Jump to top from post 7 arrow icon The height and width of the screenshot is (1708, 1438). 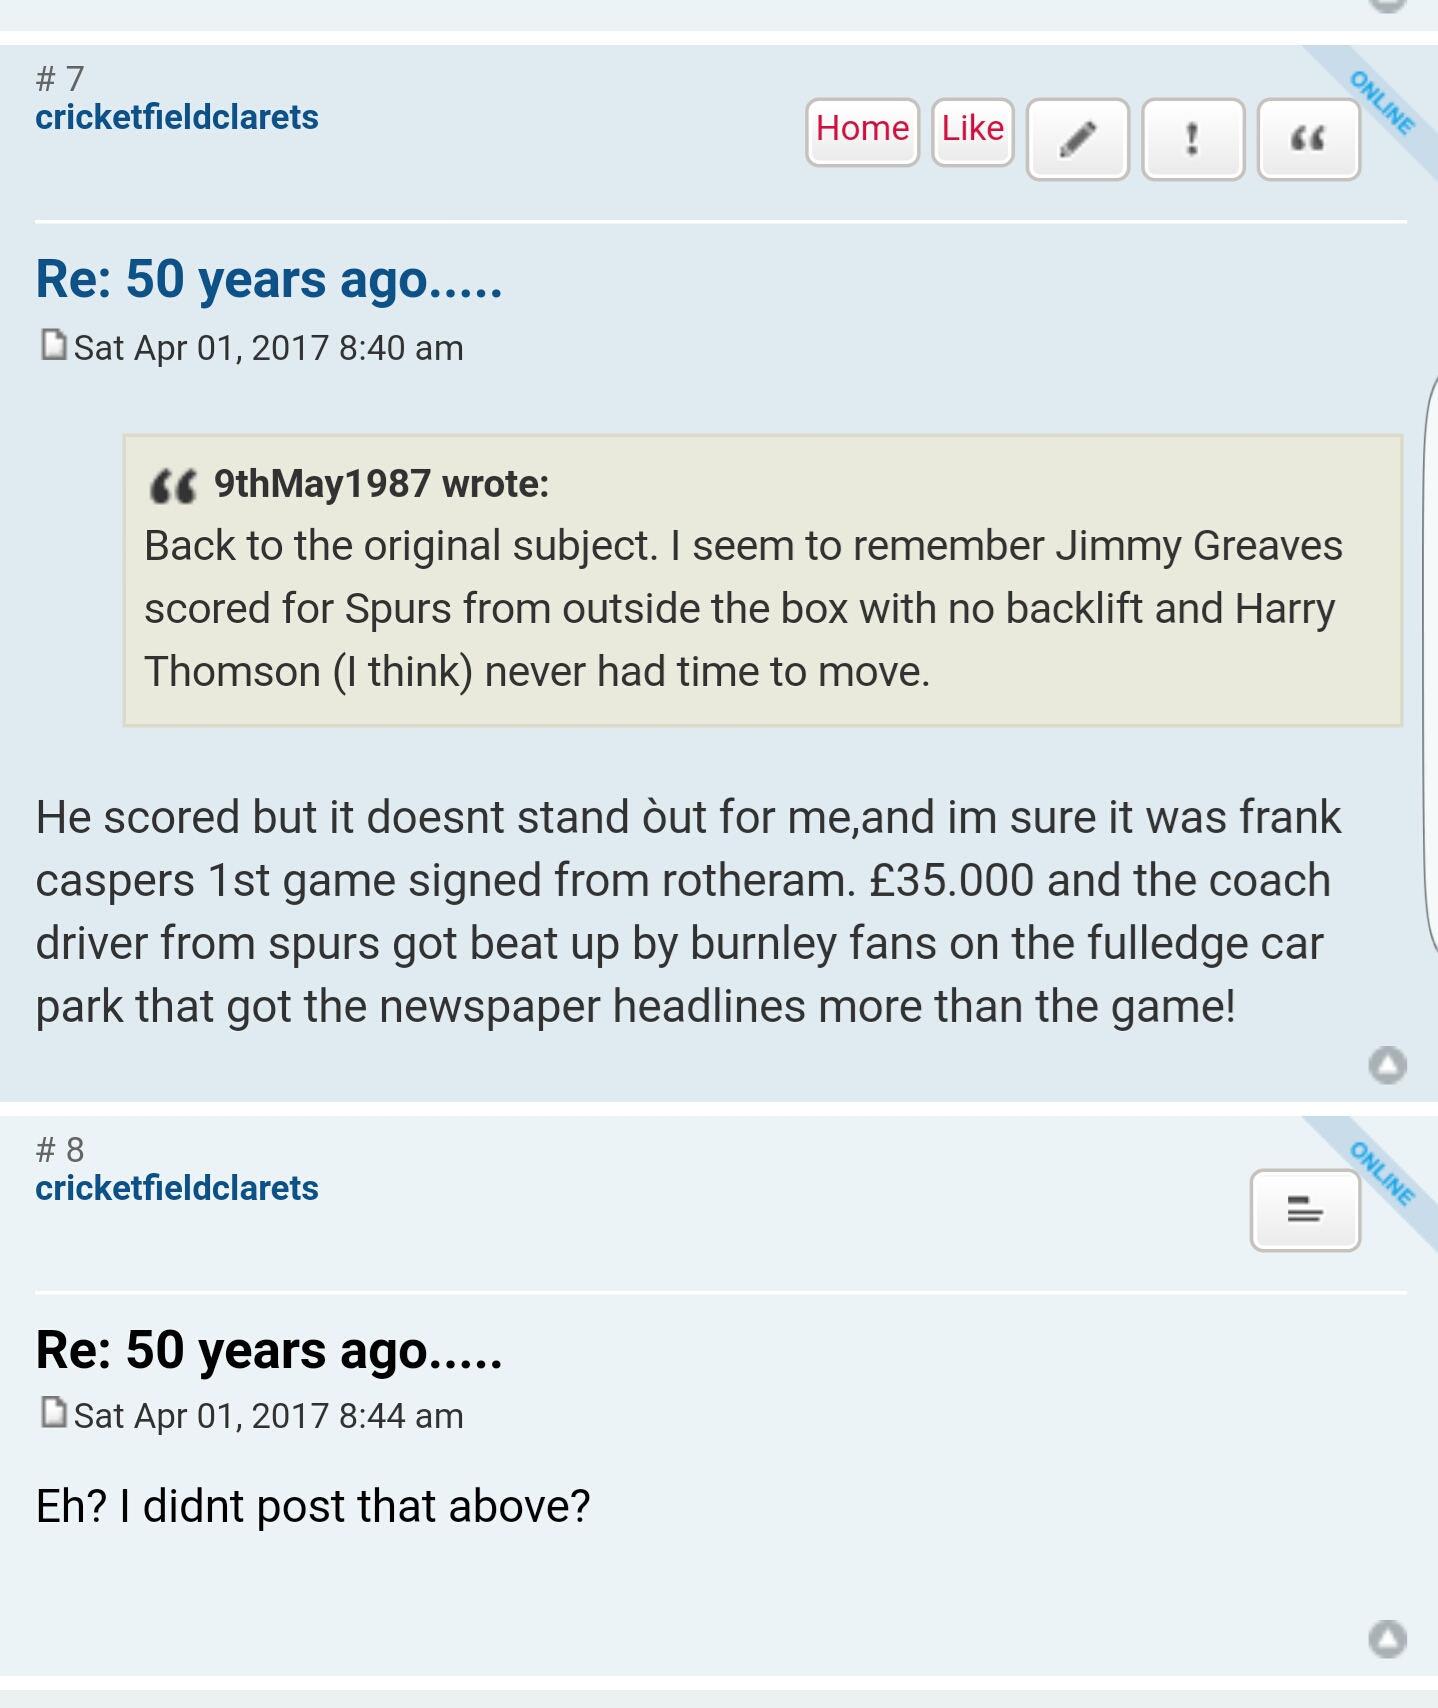[x=1387, y=1065]
